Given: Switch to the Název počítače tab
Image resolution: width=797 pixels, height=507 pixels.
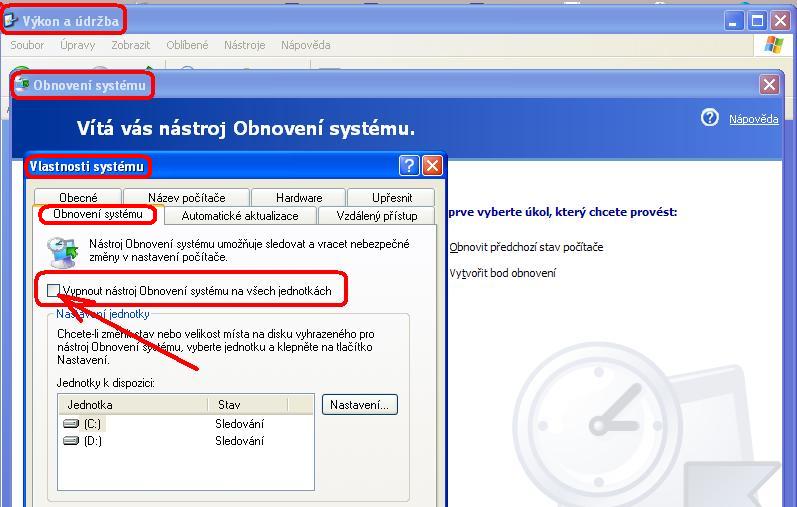Looking at the screenshot, I should (x=187, y=197).
